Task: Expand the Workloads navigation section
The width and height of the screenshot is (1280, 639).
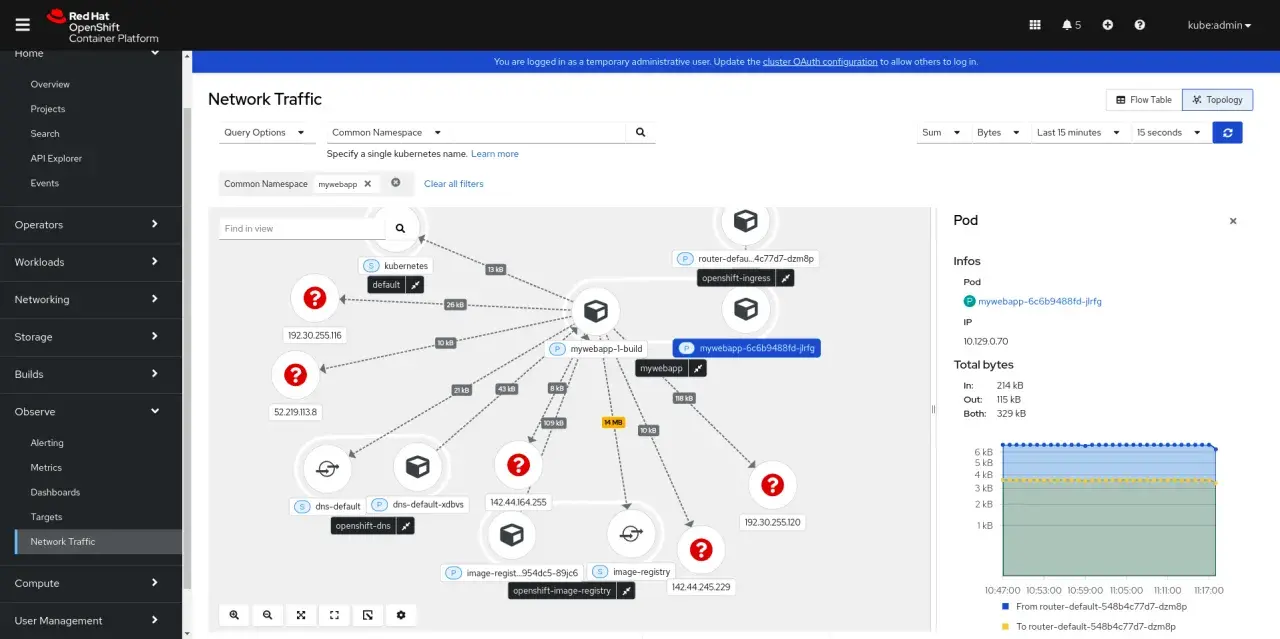Action: (91, 262)
